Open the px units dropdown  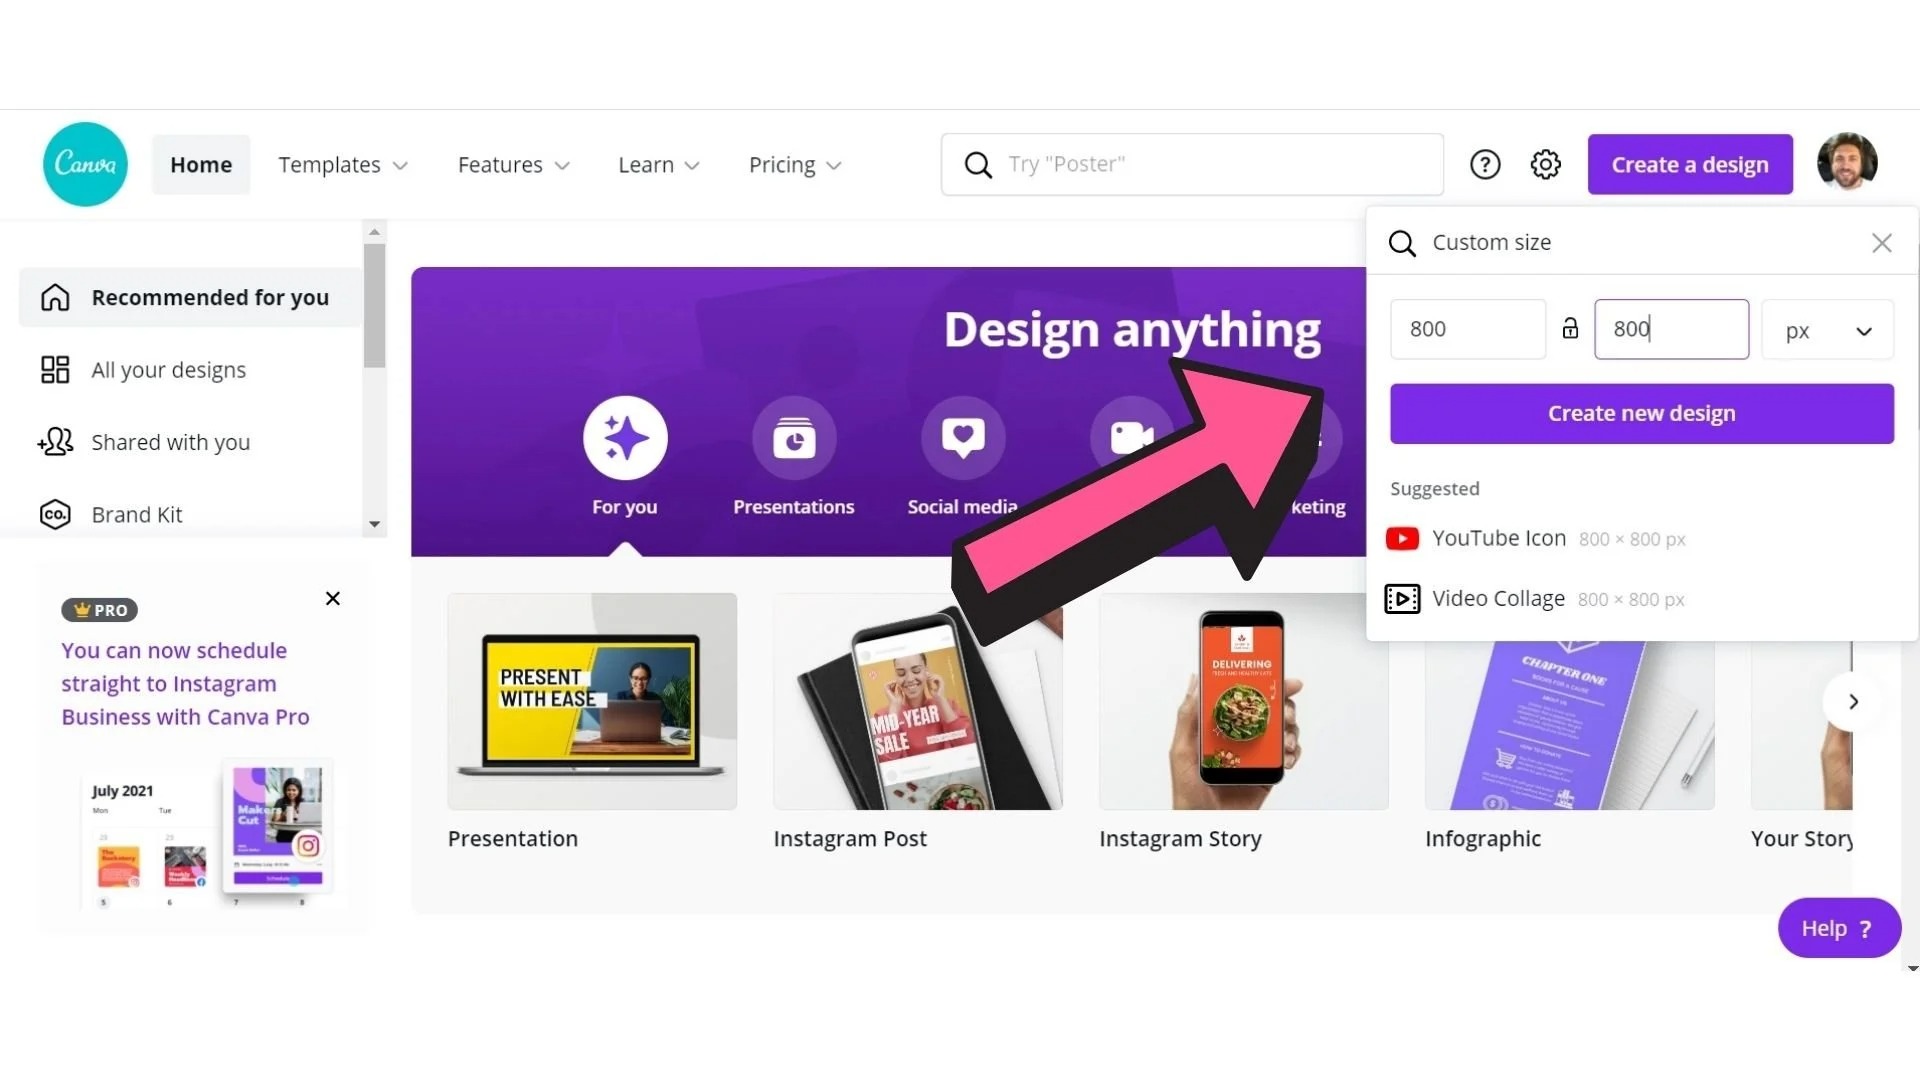point(1827,329)
